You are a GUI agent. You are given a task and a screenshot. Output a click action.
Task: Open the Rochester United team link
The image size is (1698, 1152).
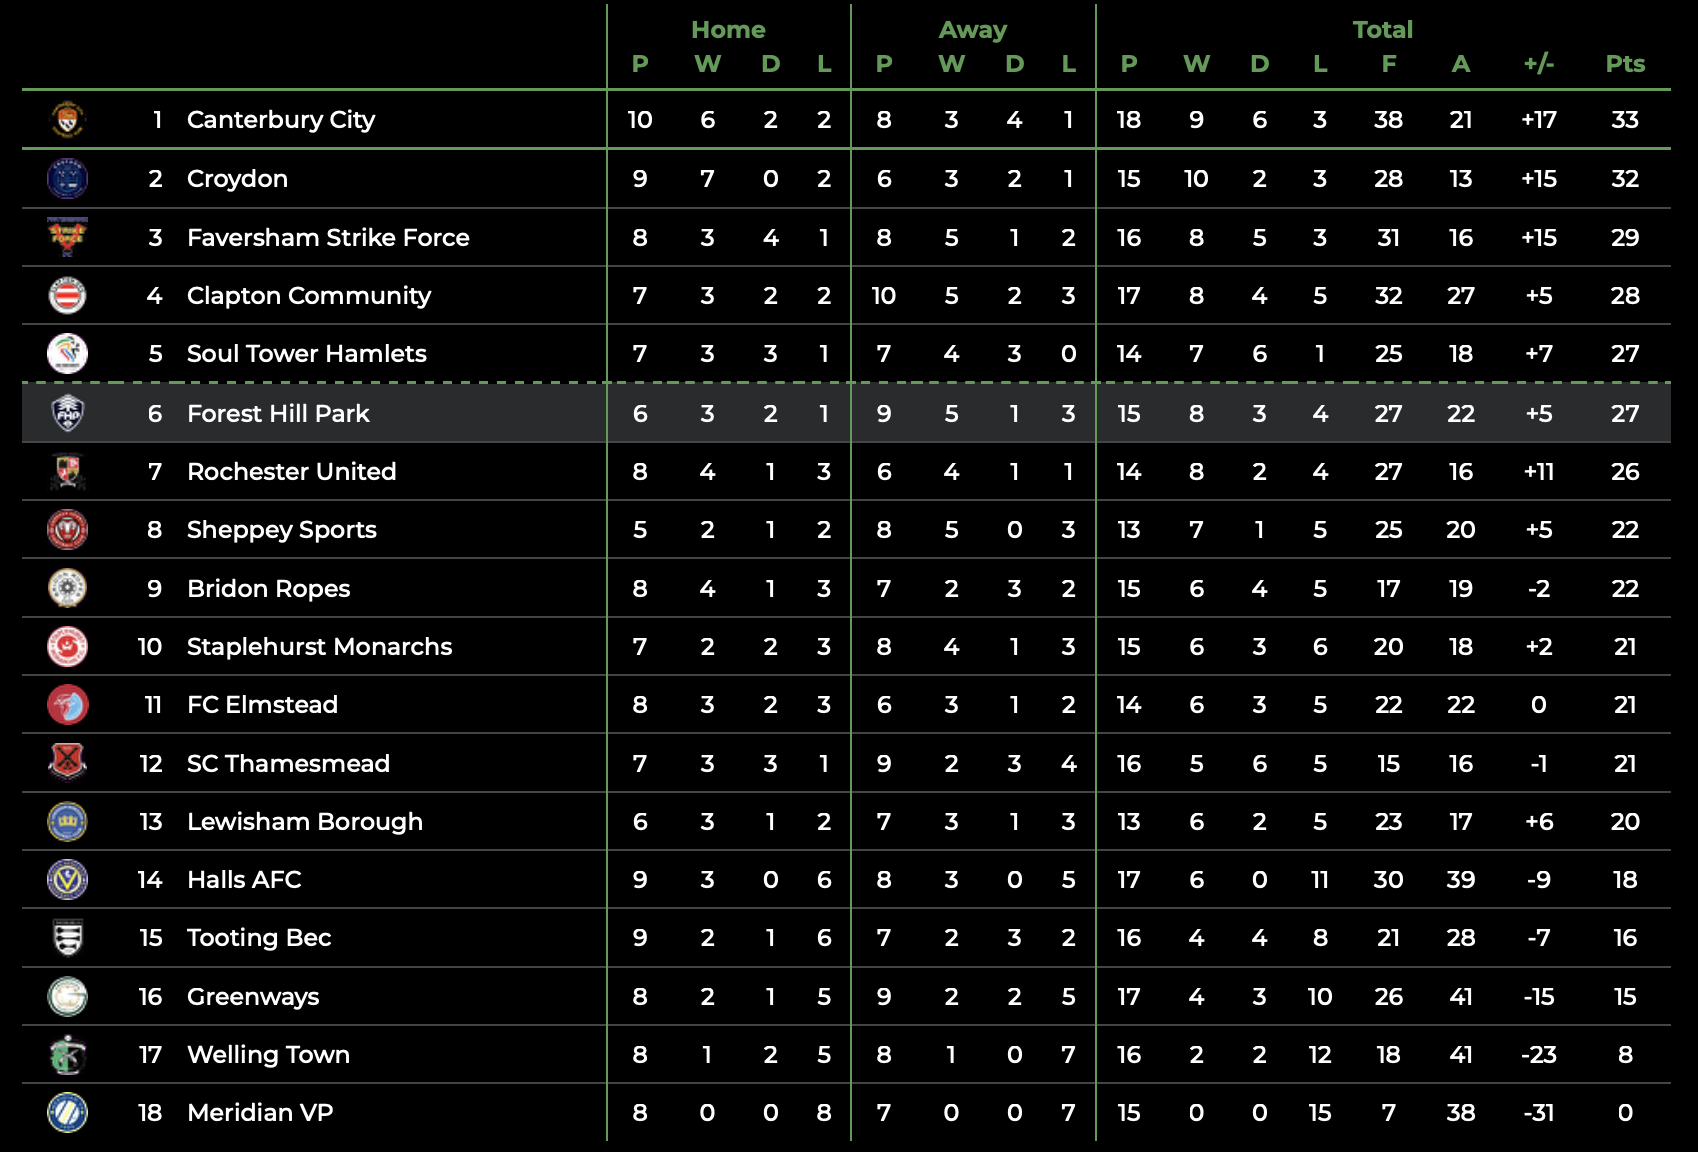[x=291, y=471]
